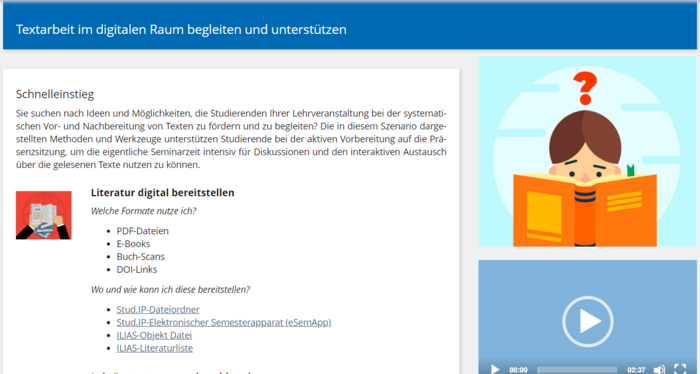Click the illustration of the confused reader
The width and height of the screenshot is (700, 374).
pyautogui.click(x=588, y=151)
